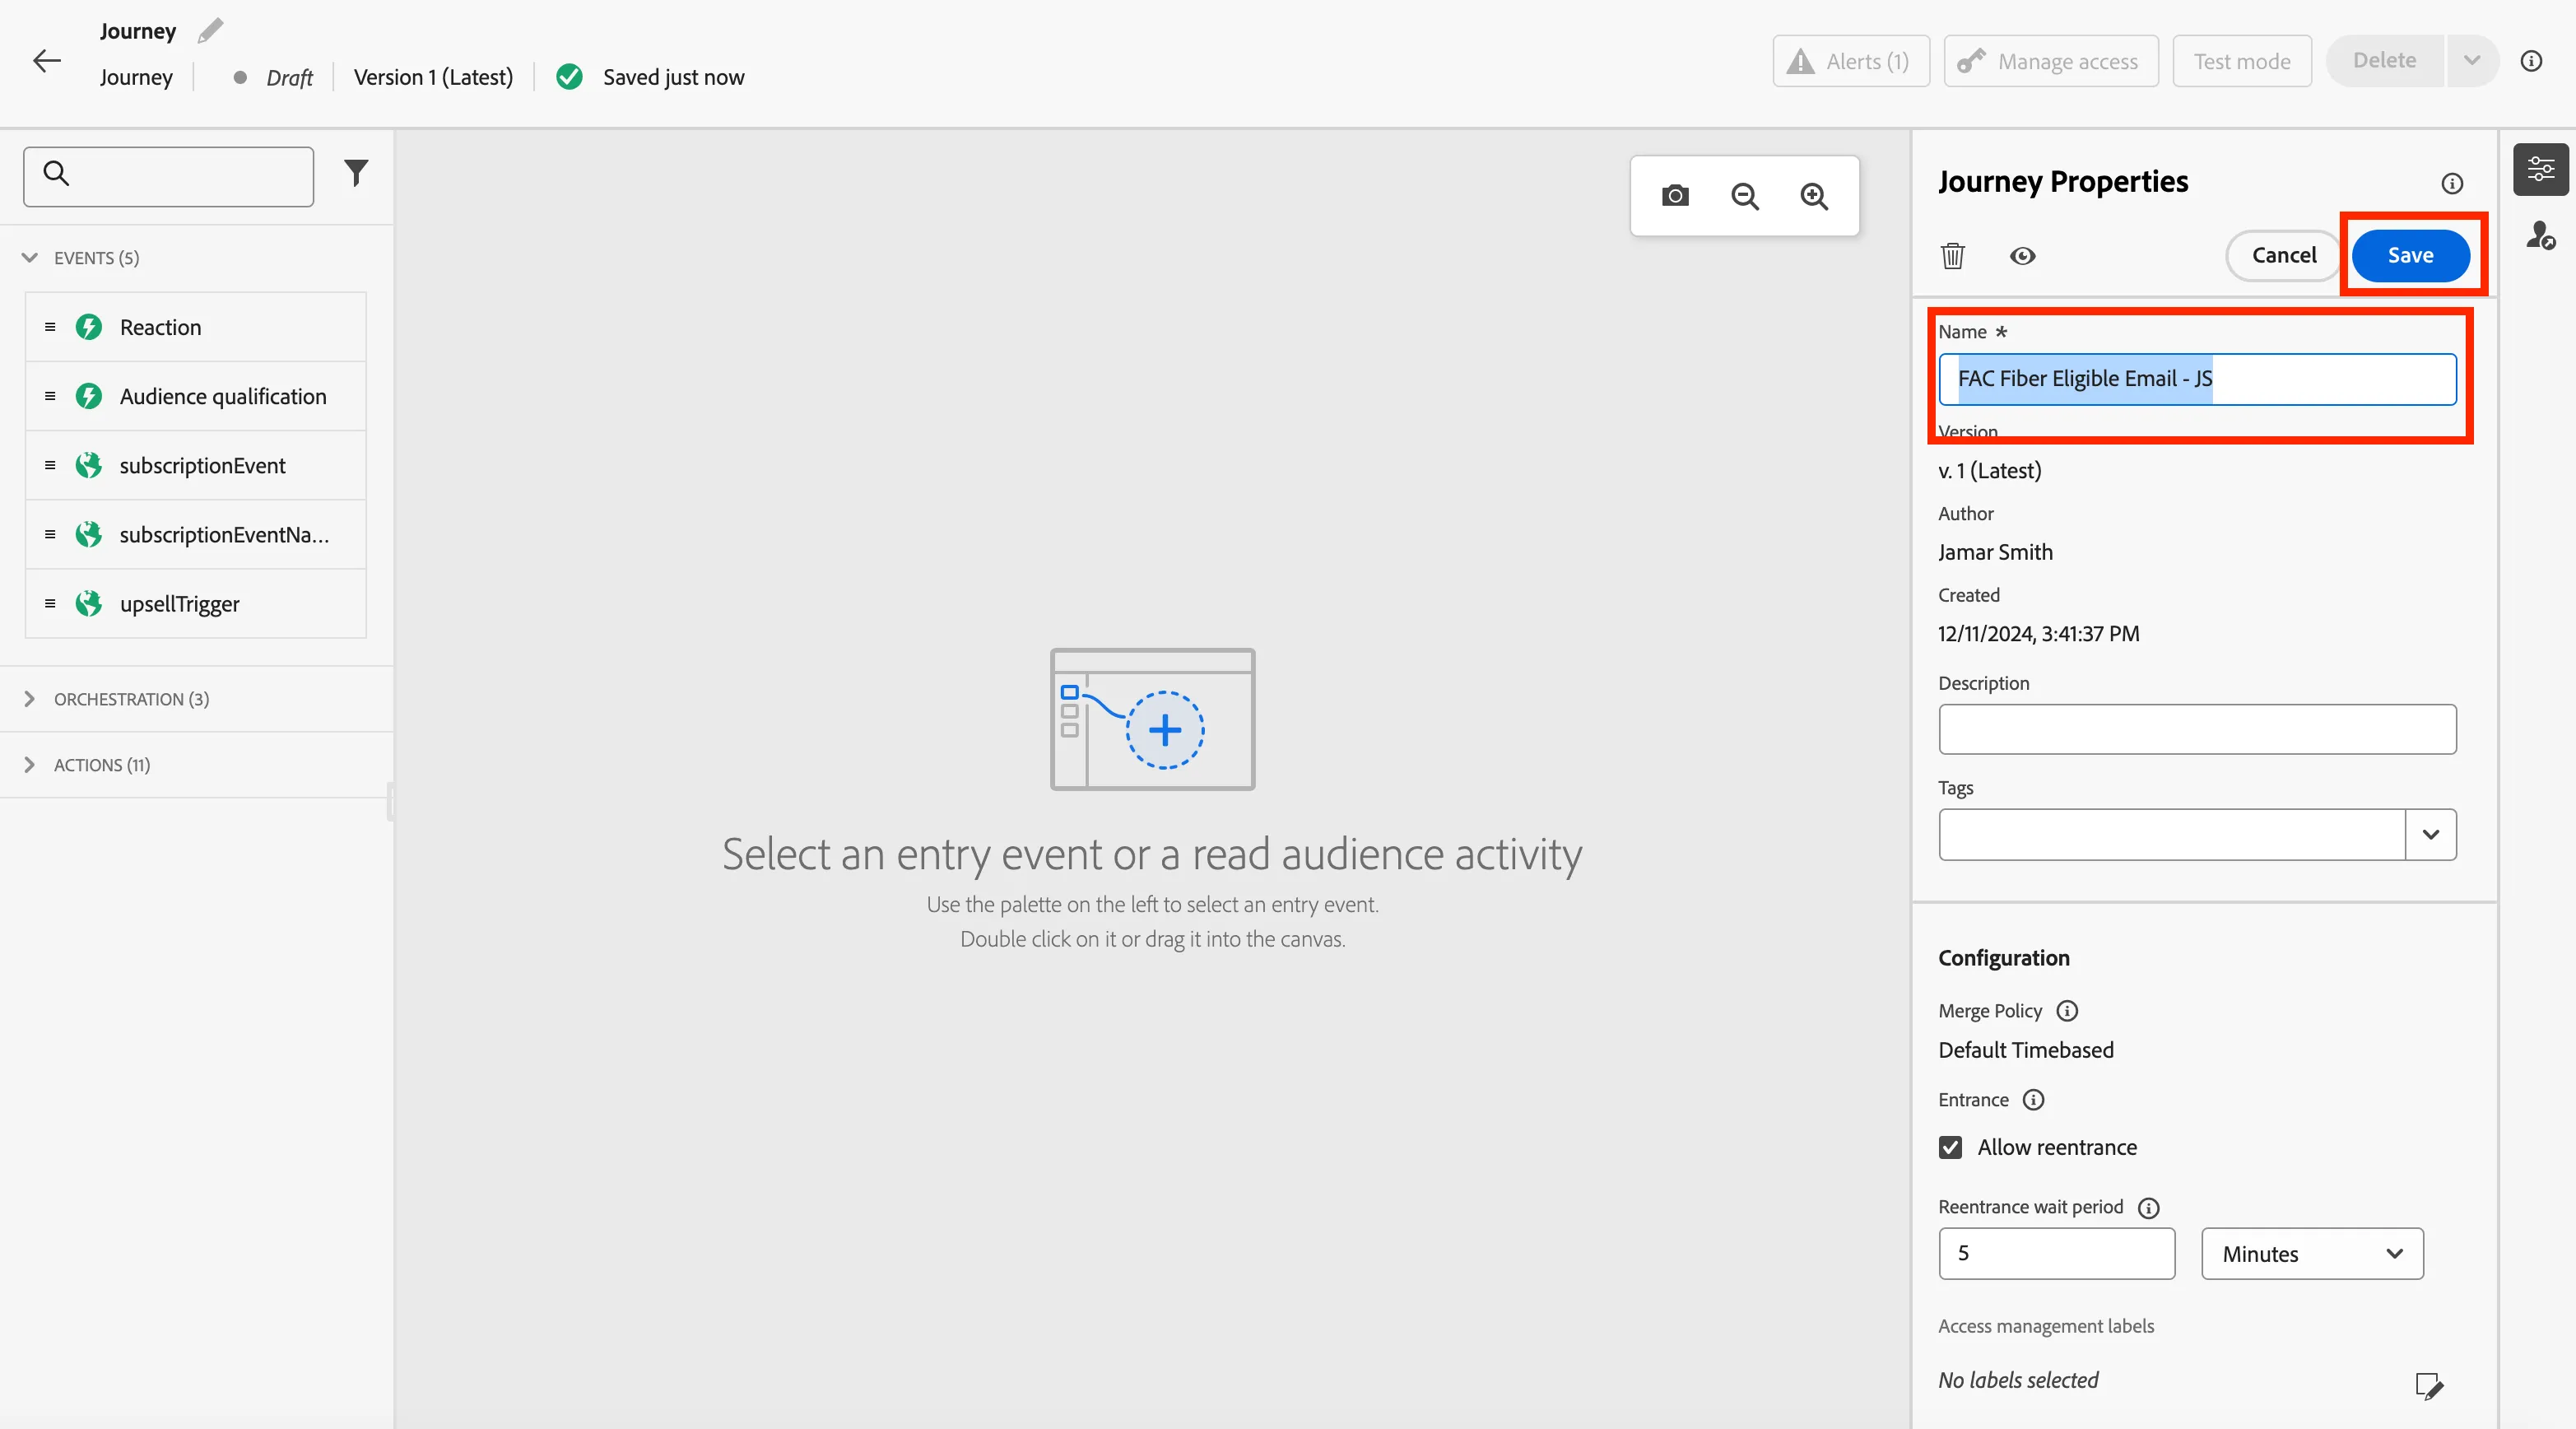Zoom in on the canvas
The height and width of the screenshot is (1429, 2576).
tap(1814, 196)
